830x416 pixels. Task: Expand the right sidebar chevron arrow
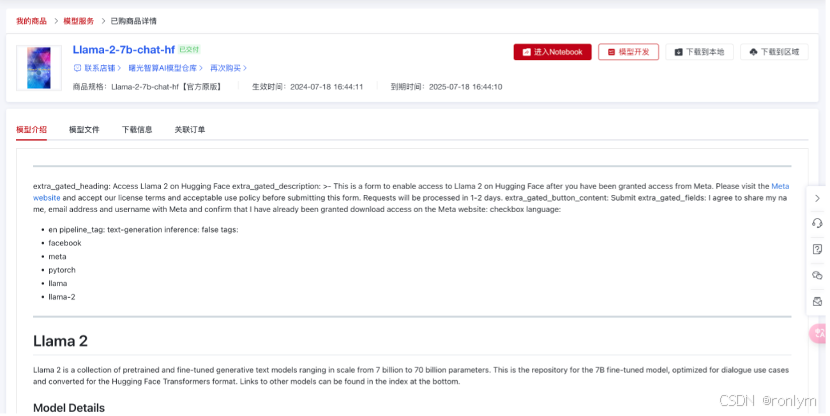point(817,198)
